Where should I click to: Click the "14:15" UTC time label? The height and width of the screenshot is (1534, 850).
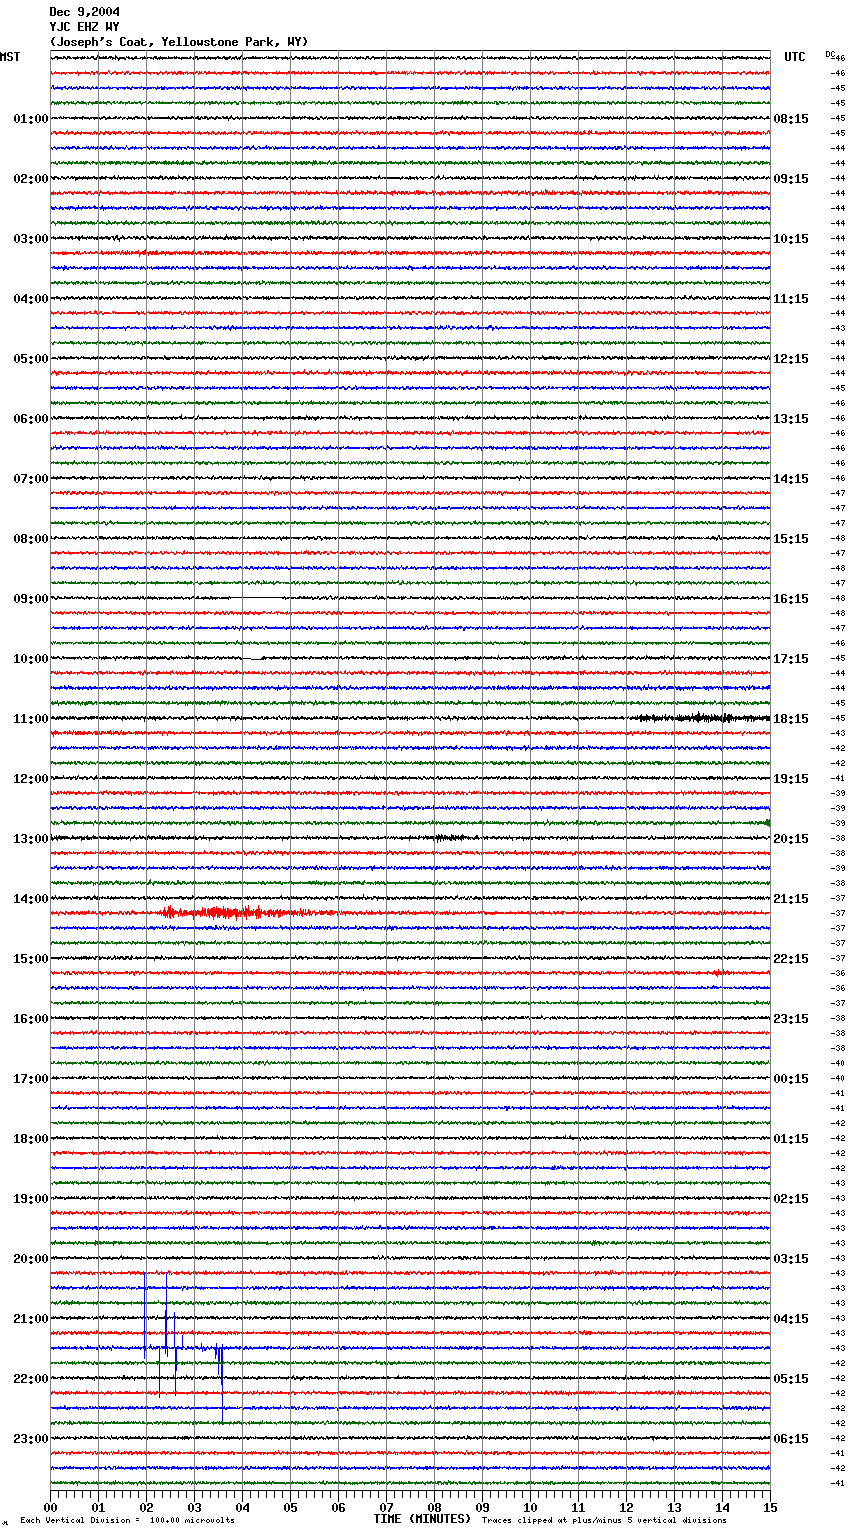coord(791,479)
